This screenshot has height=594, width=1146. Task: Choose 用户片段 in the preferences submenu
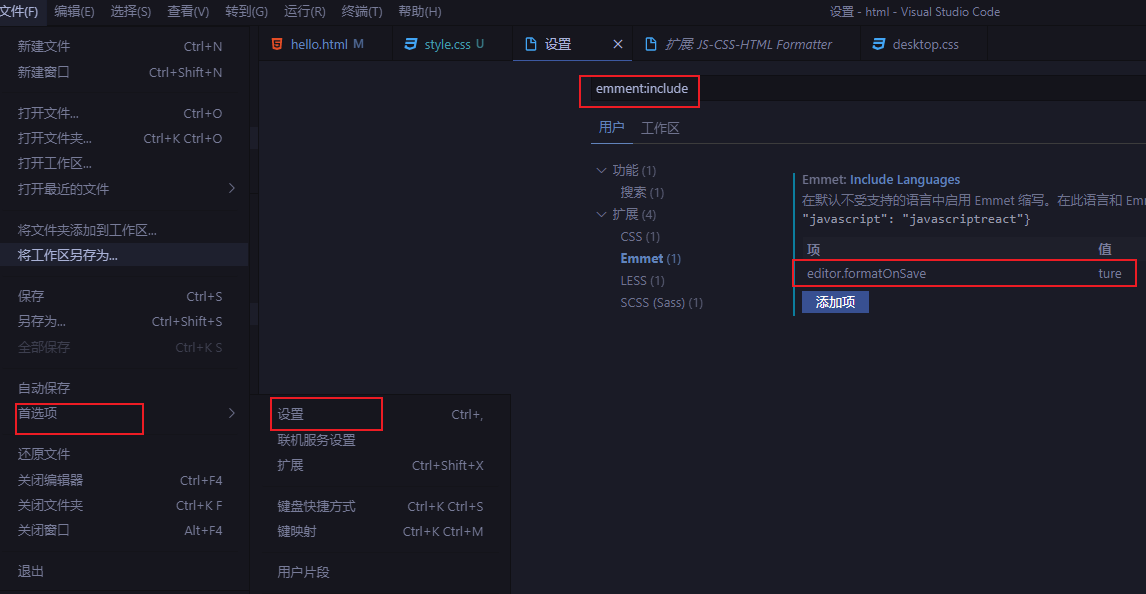pos(380,572)
